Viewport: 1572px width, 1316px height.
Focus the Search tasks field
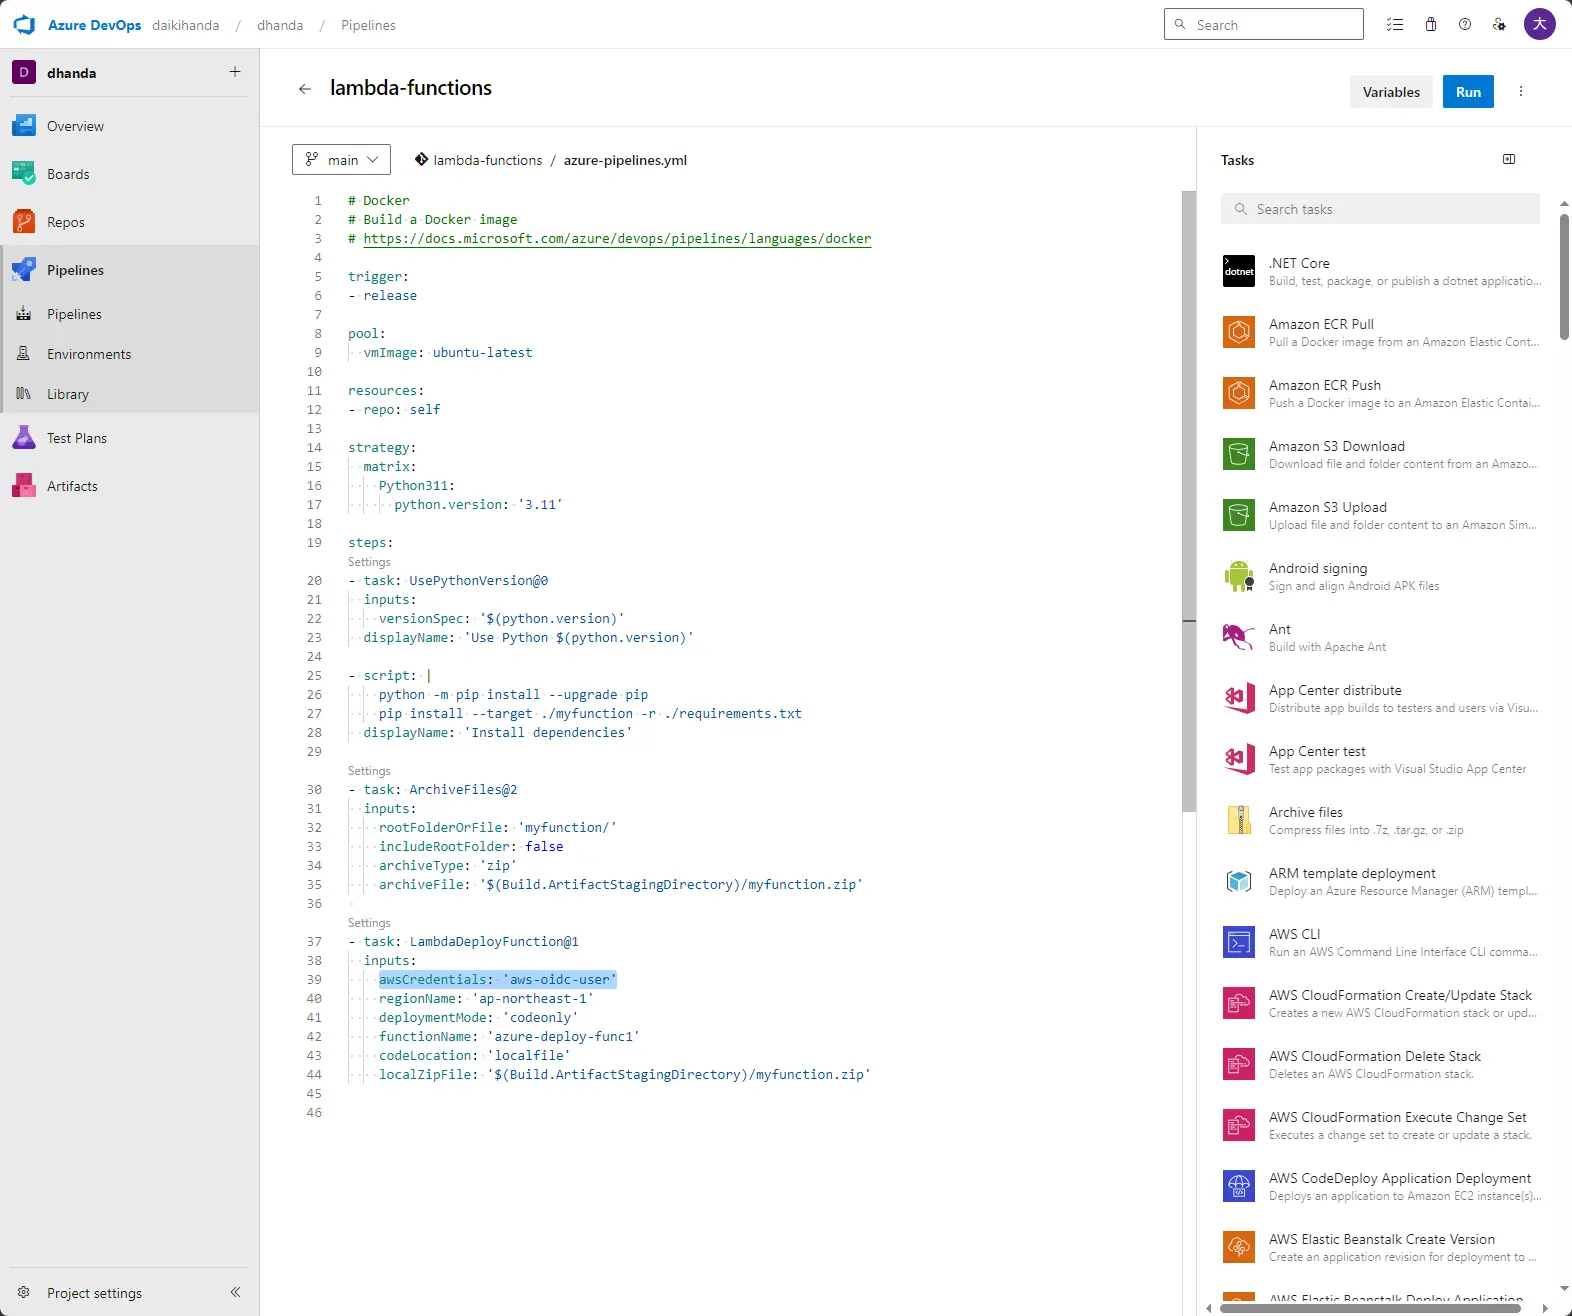(1380, 209)
